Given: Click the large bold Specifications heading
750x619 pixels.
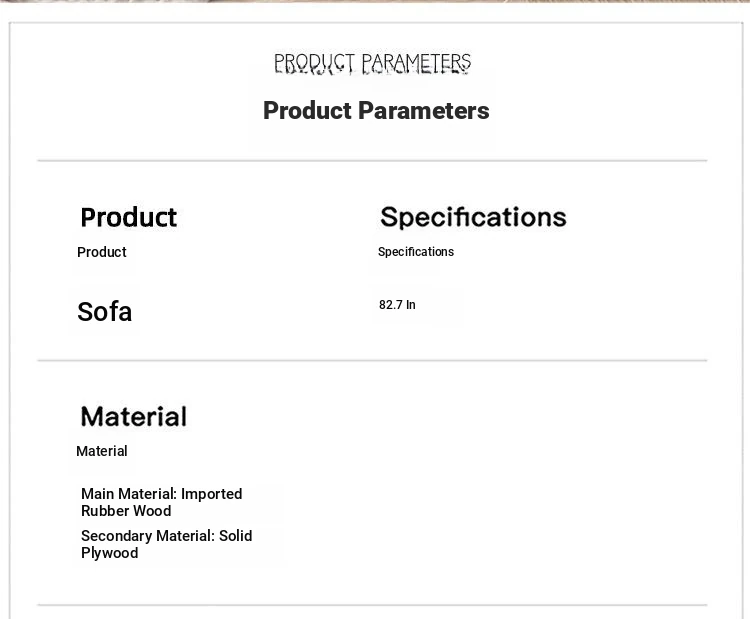Looking at the screenshot, I should (x=473, y=216).
